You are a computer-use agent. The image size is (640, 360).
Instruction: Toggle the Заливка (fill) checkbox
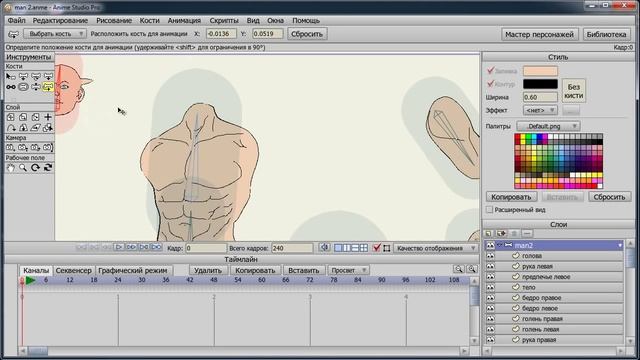click(x=491, y=71)
